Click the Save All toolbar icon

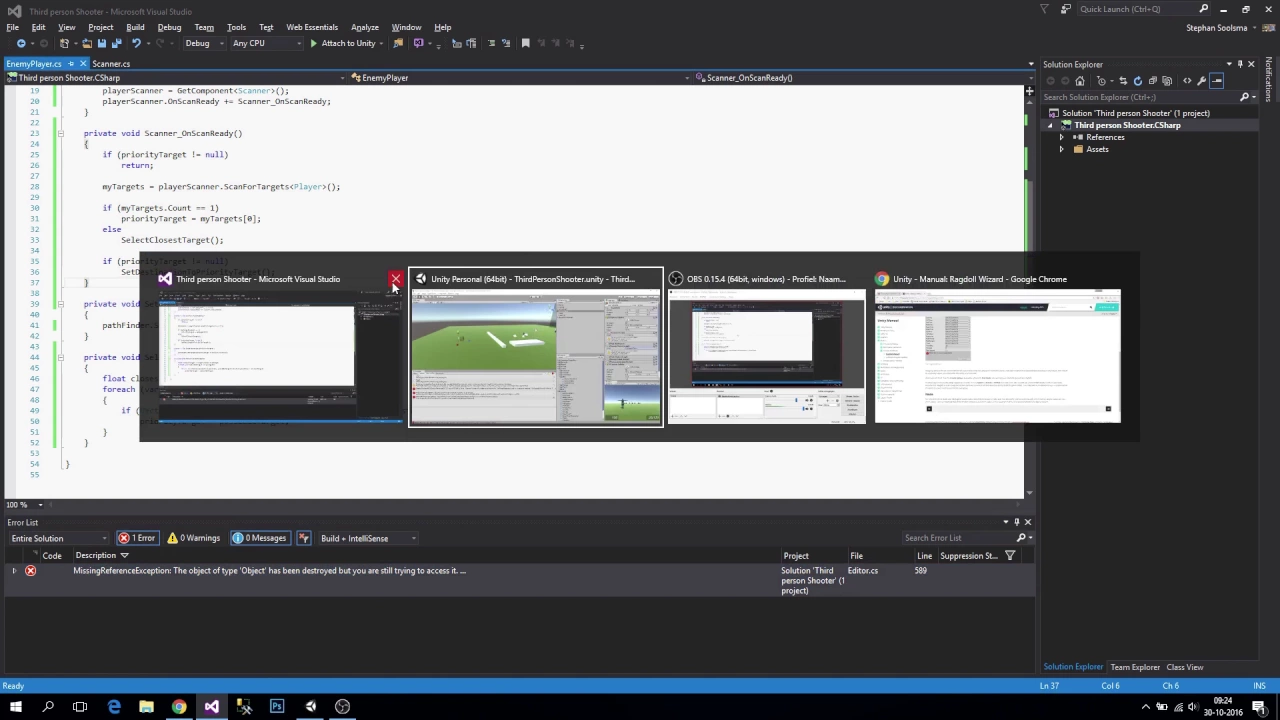tap(117, 43)
